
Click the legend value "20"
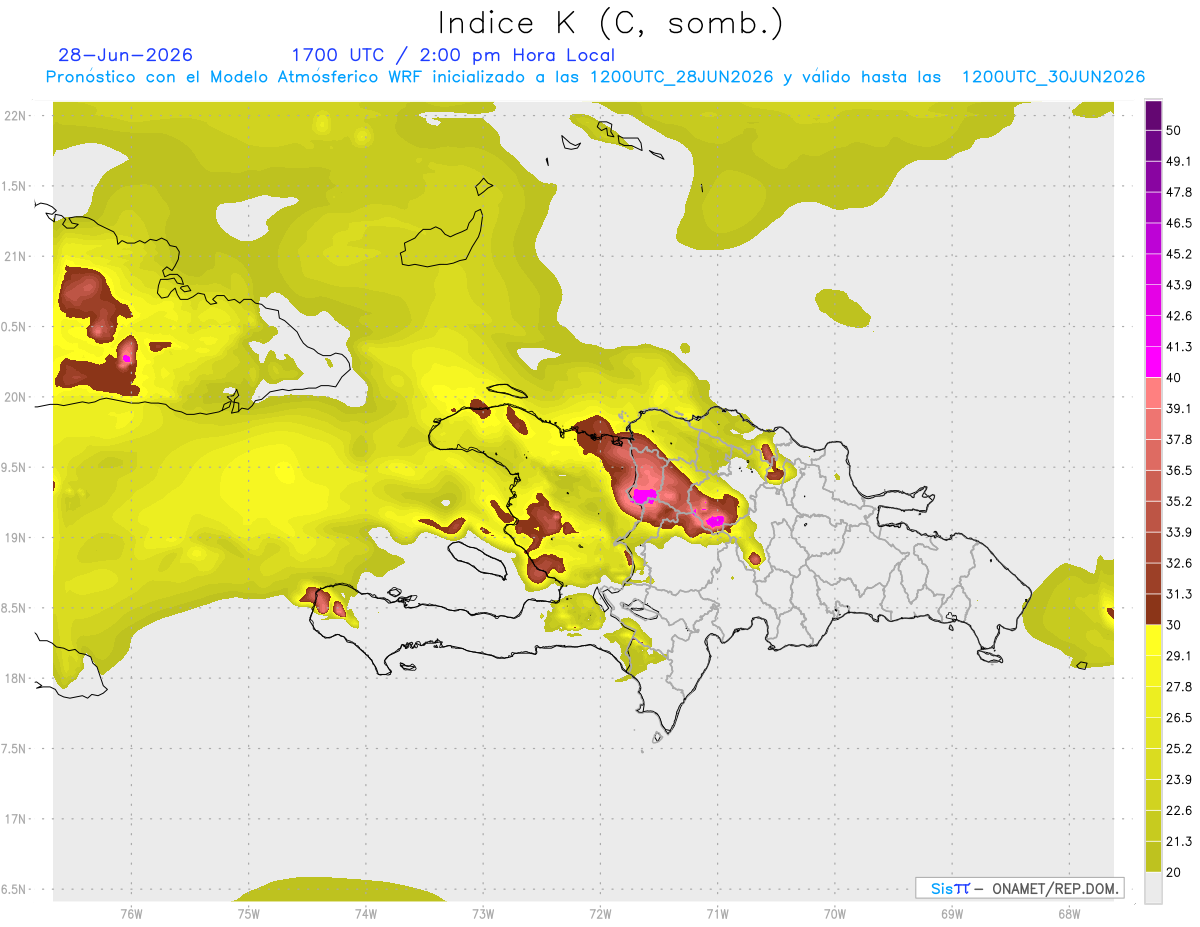tap(1174, 873)
